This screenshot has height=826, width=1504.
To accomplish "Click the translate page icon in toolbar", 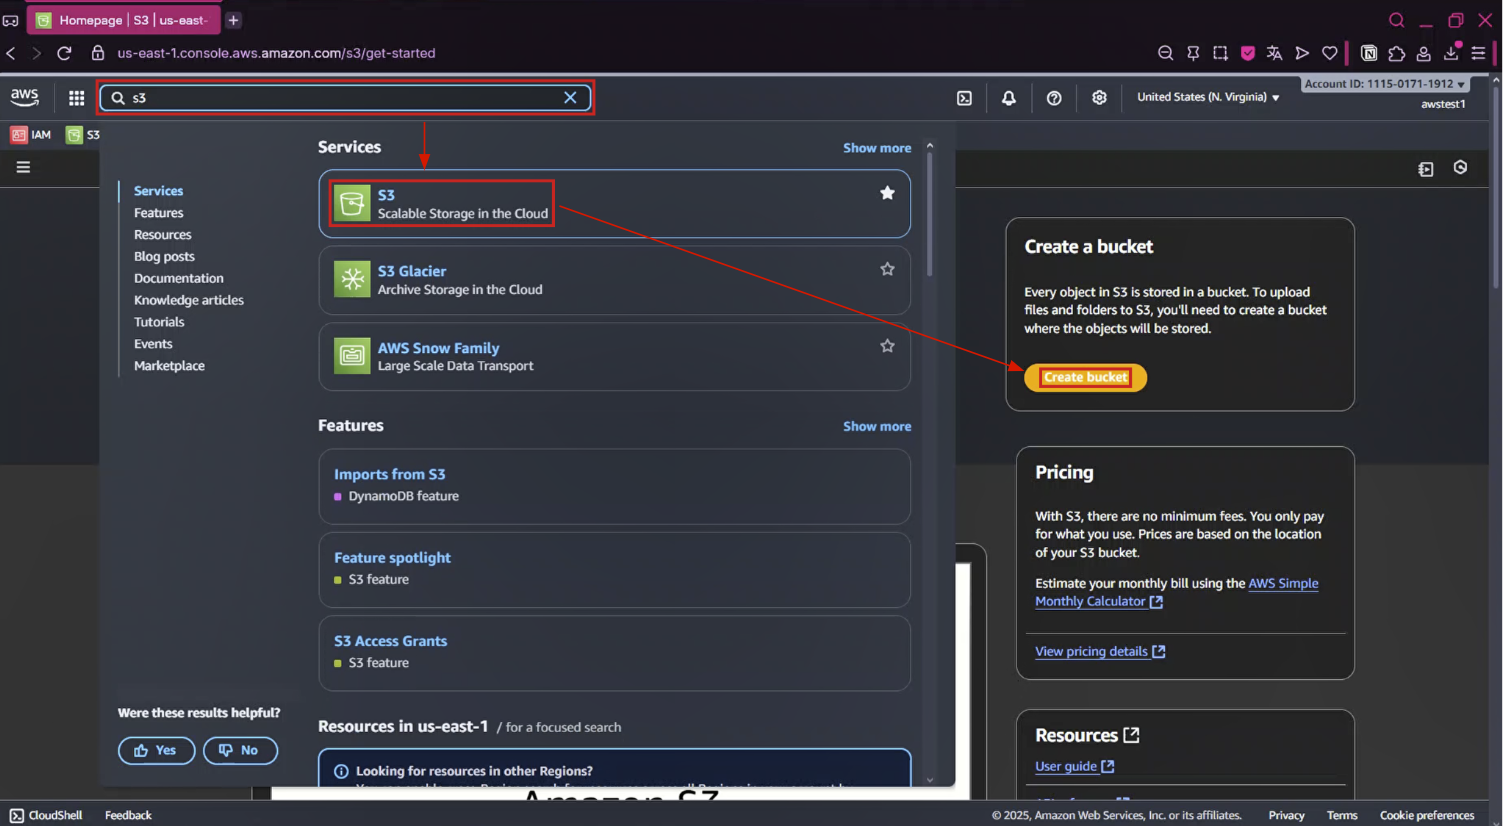I will click(1274, 53).
